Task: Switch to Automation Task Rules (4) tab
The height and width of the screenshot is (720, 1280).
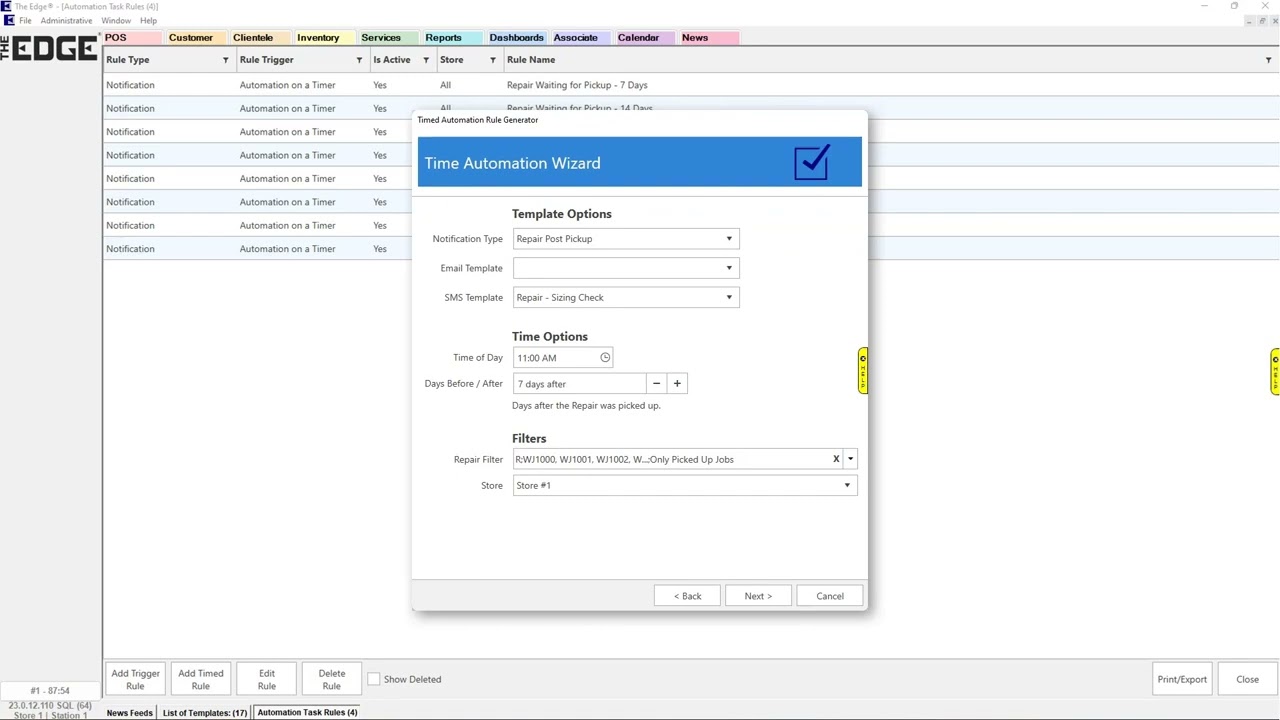Action: (307, 713)
